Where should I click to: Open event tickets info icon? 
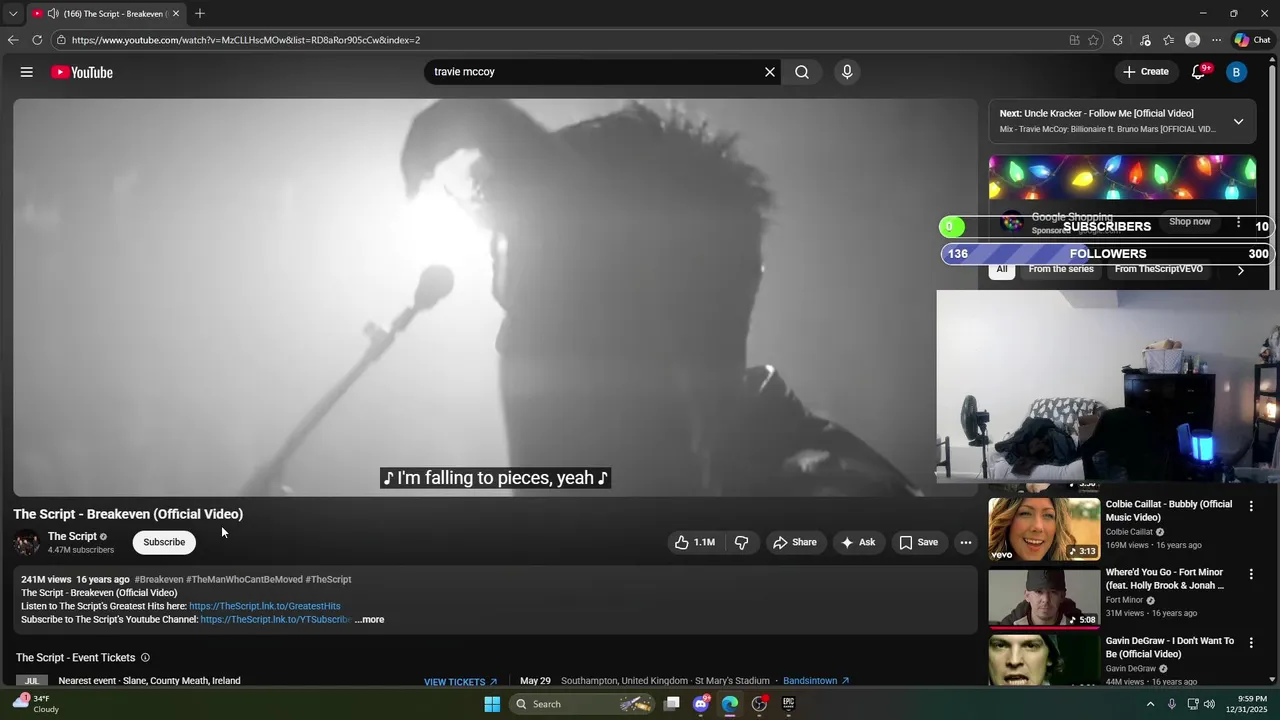pos(145,658)
